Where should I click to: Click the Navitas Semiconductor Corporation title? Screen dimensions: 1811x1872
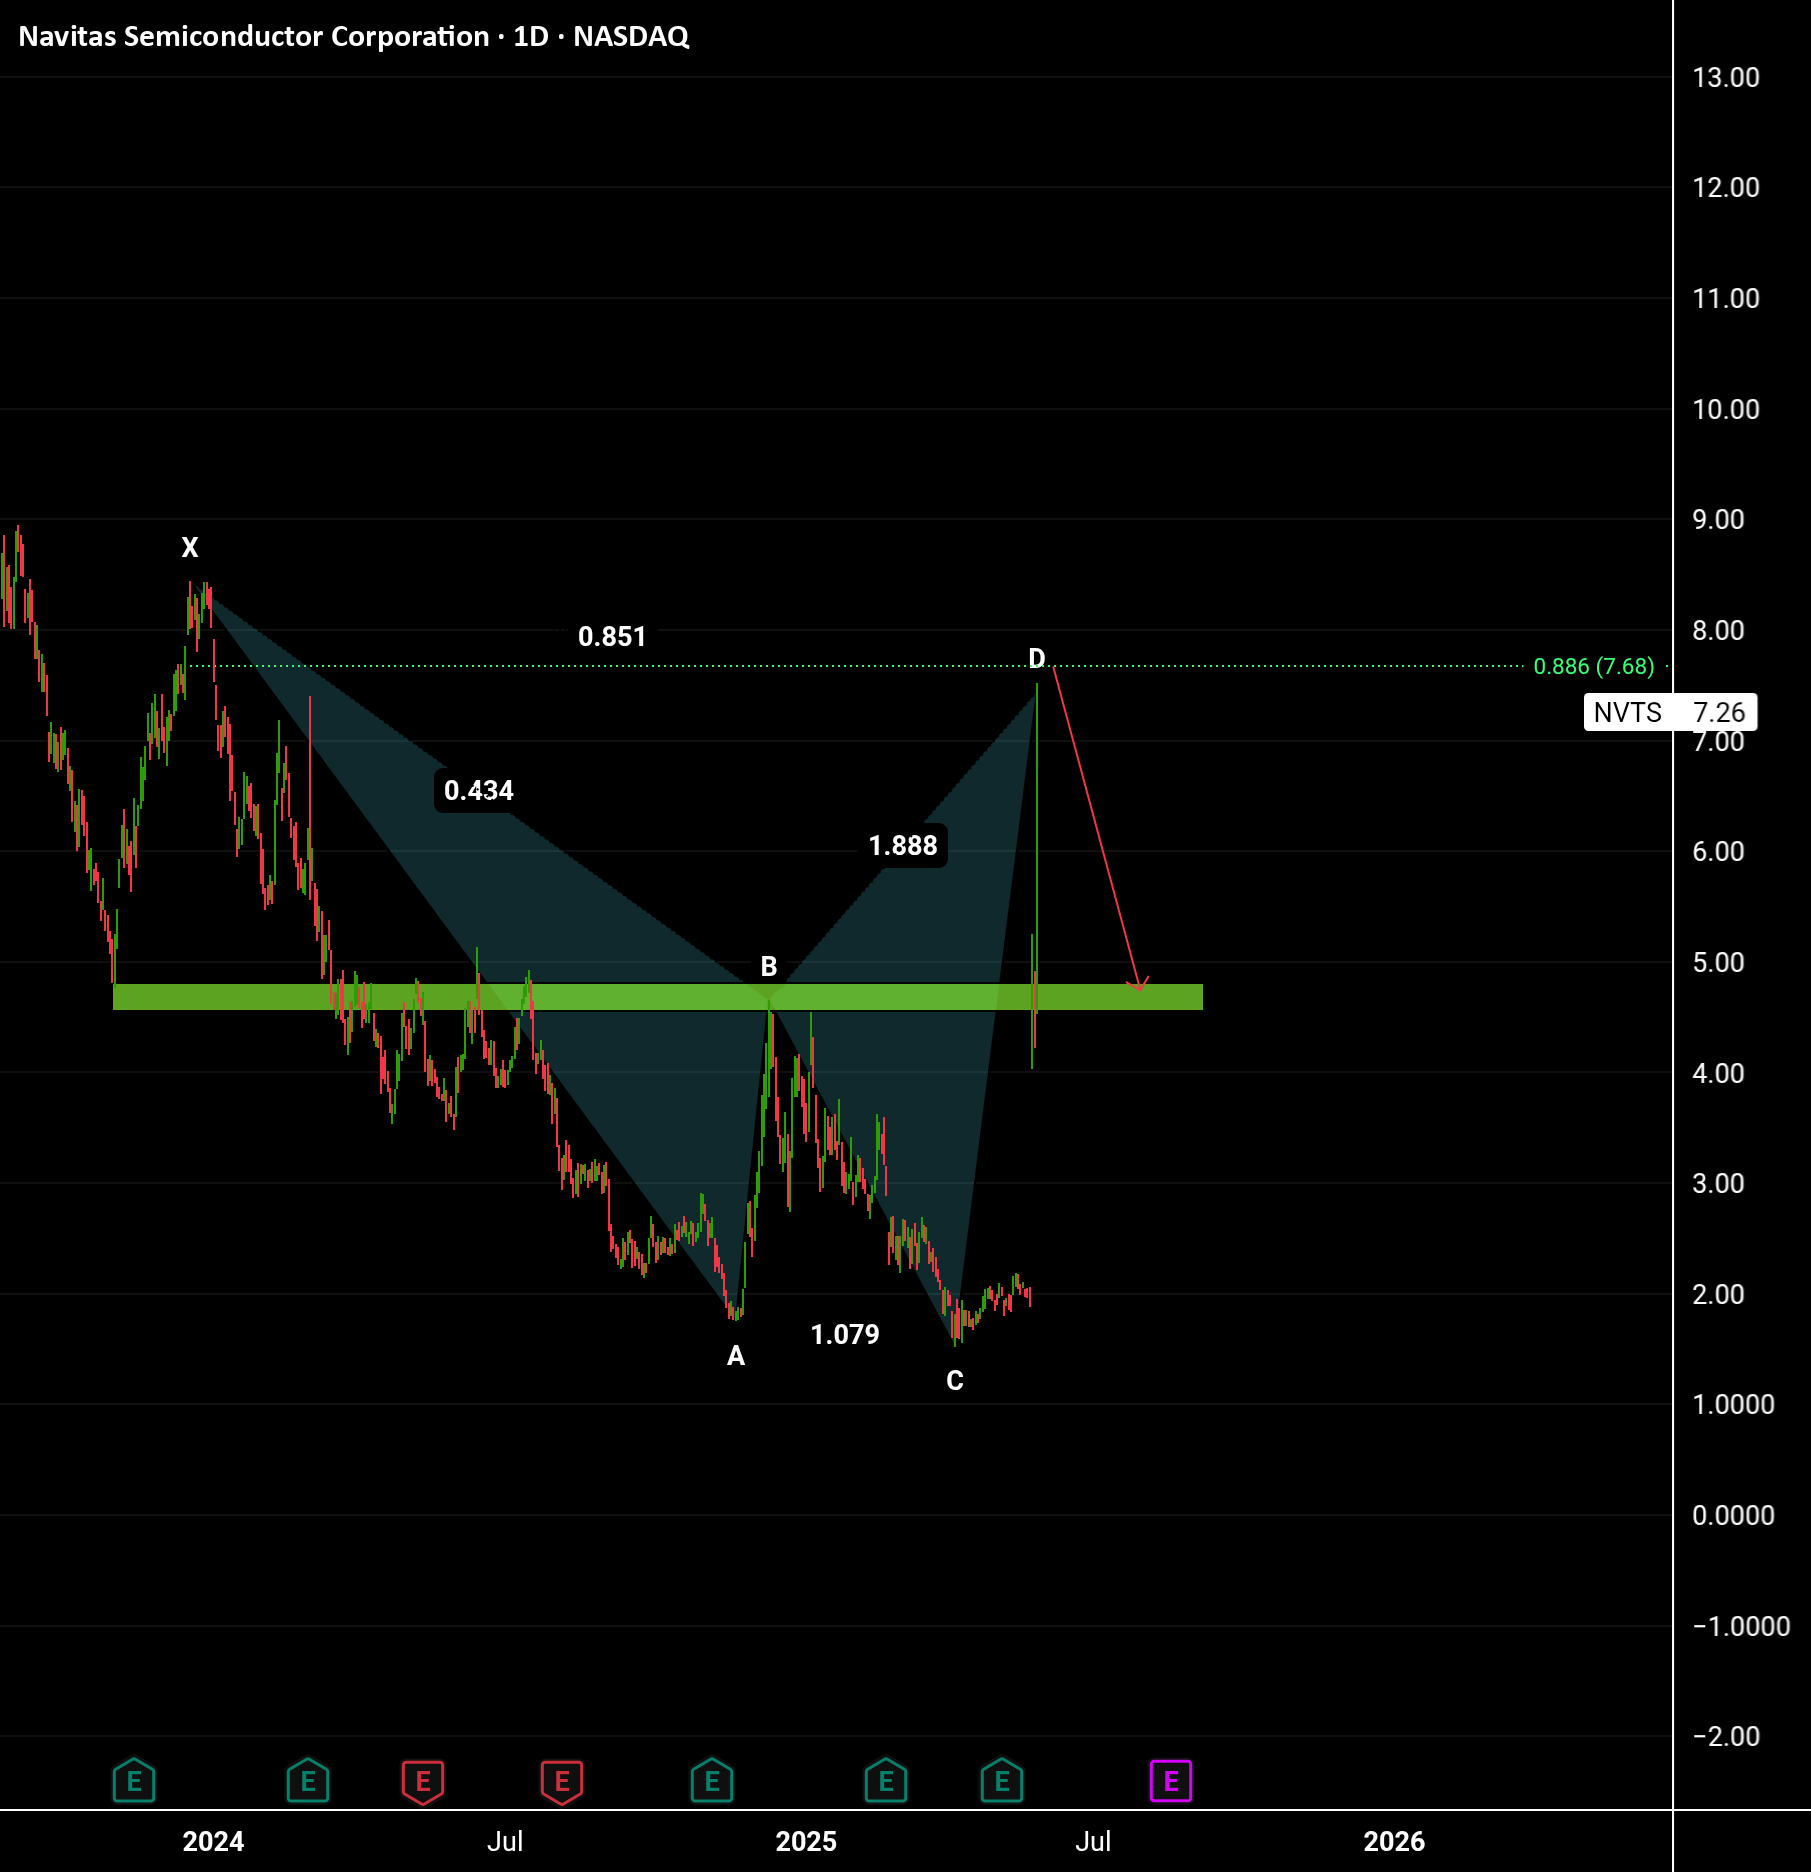(254, 36)
